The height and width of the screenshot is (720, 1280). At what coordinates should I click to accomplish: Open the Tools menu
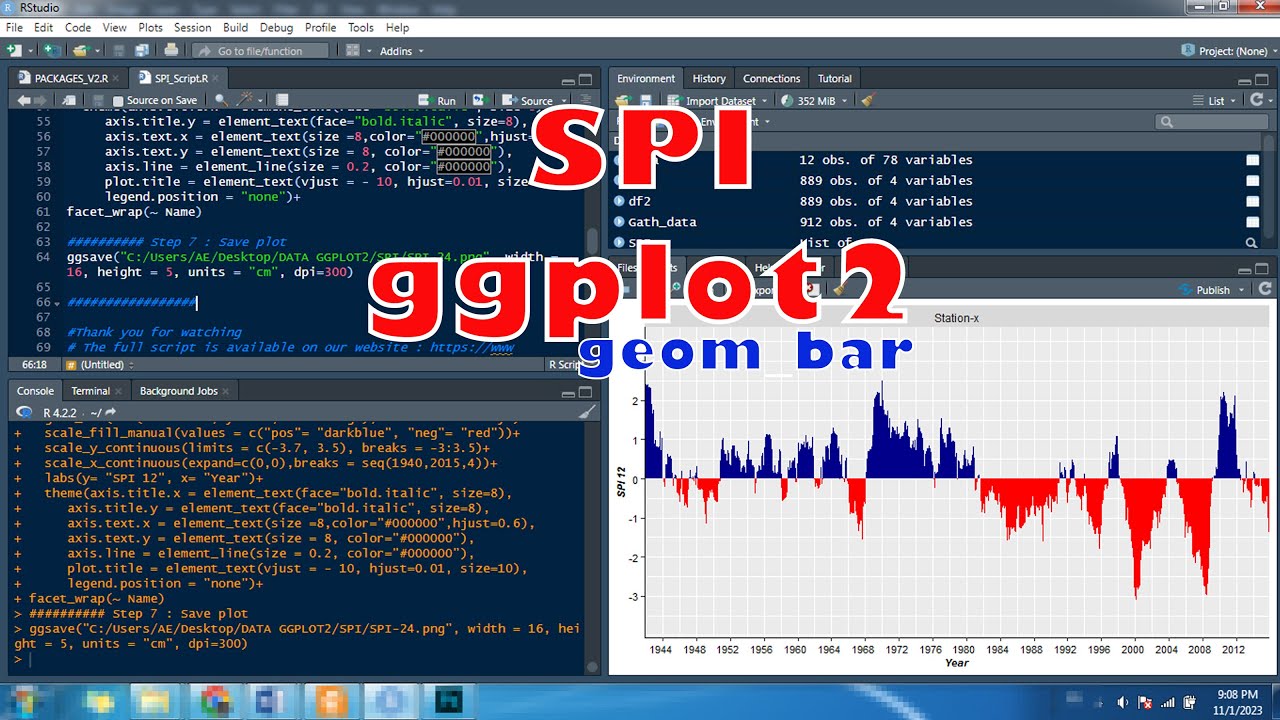tap(361, 28)
